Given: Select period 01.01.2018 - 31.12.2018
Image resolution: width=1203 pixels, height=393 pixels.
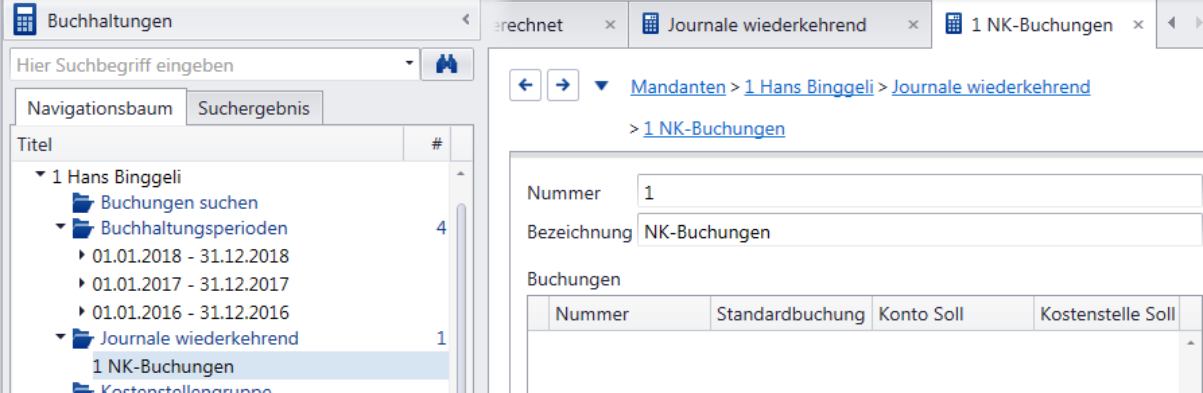Looking at the screenshot, I should pos(190,257).
